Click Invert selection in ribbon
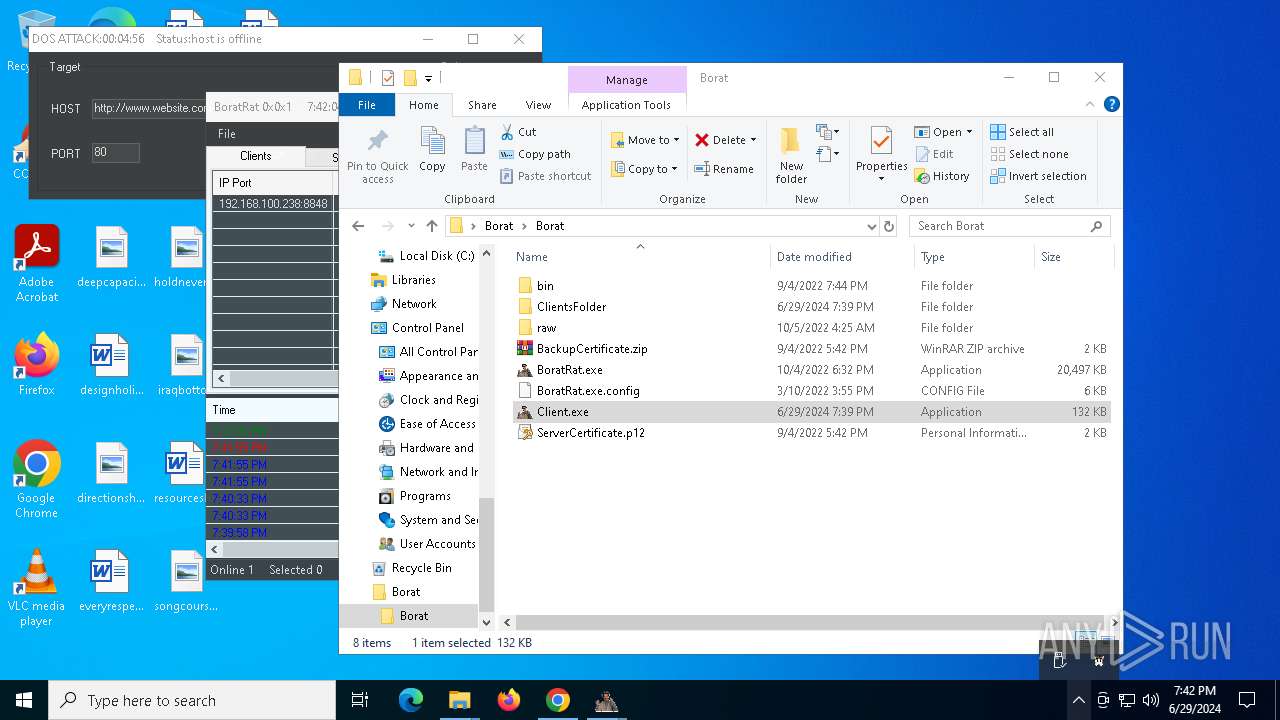Screen dimensions: 1280x720 [1038, 176]
